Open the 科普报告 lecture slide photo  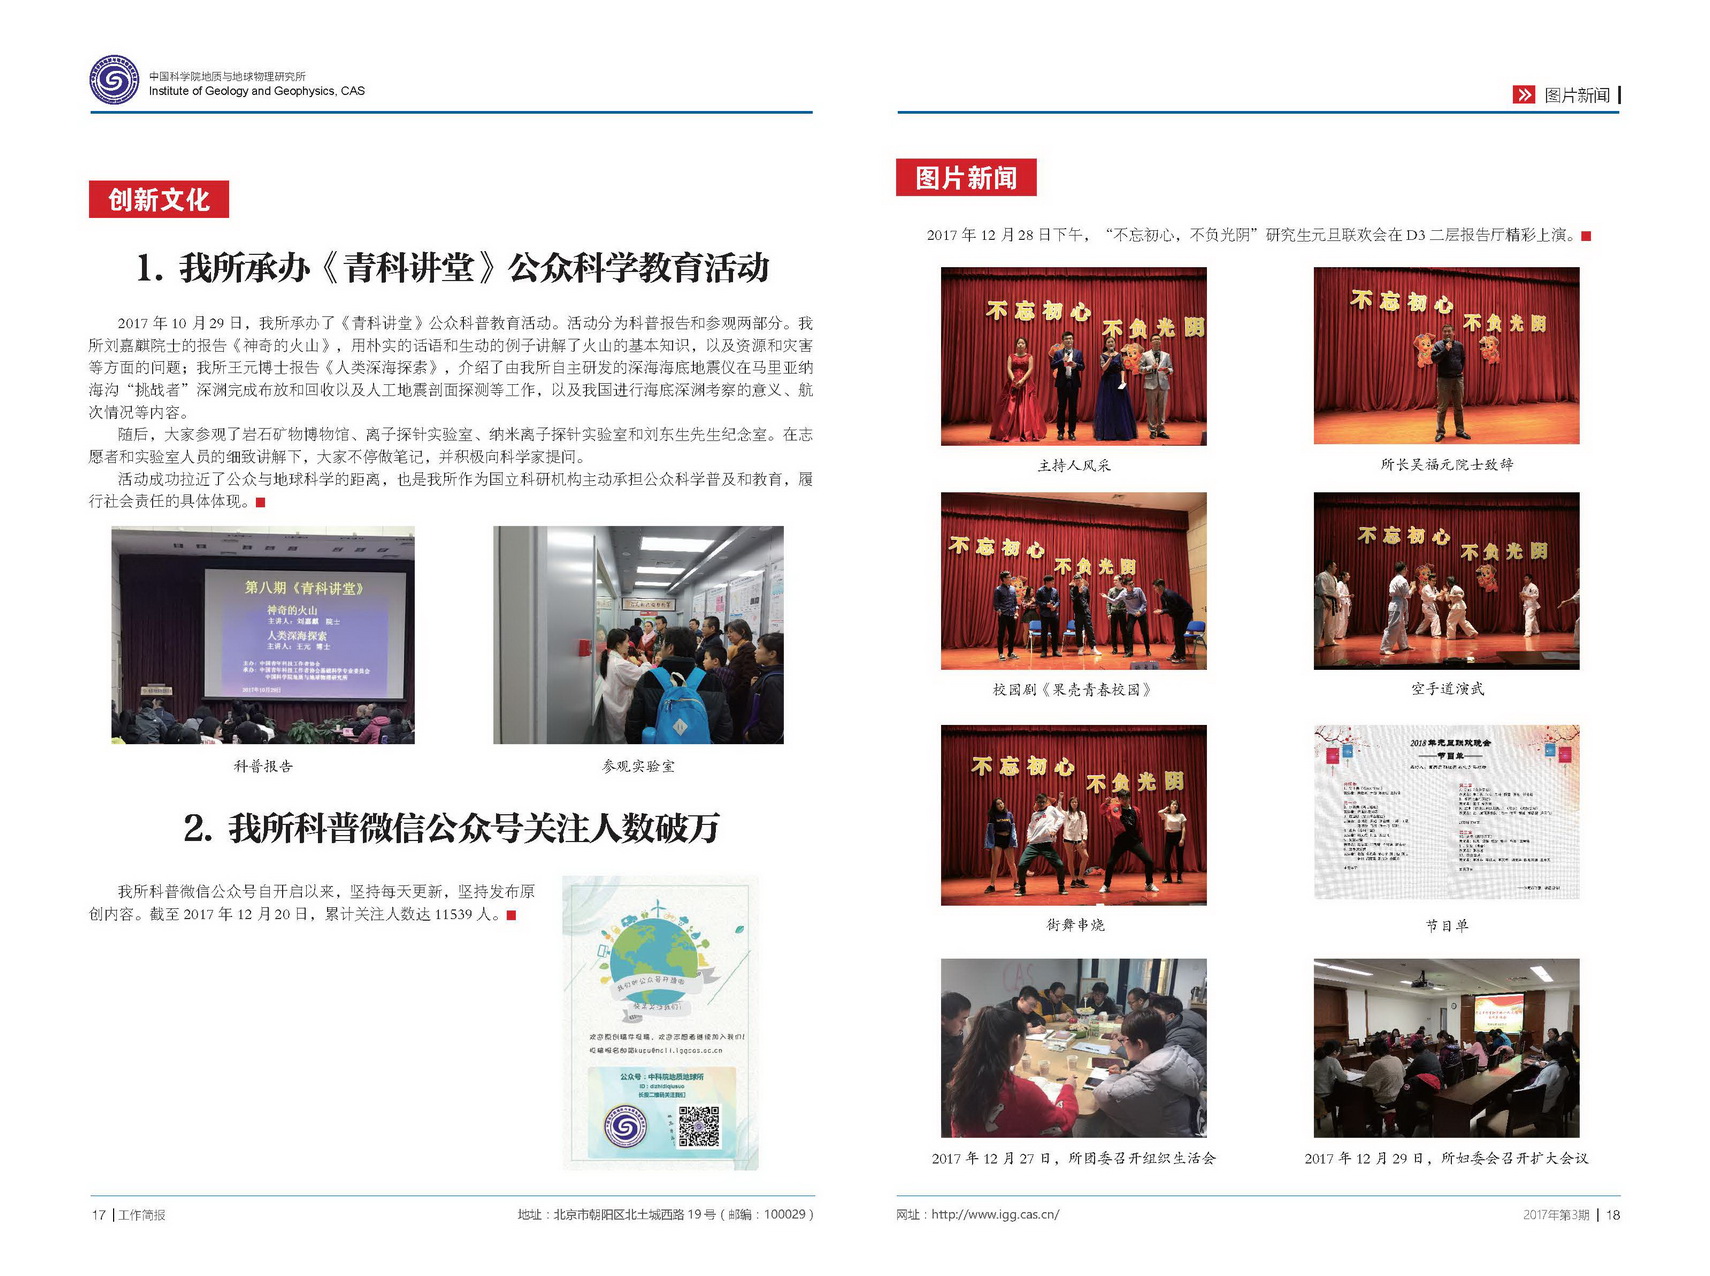(263, 635)
